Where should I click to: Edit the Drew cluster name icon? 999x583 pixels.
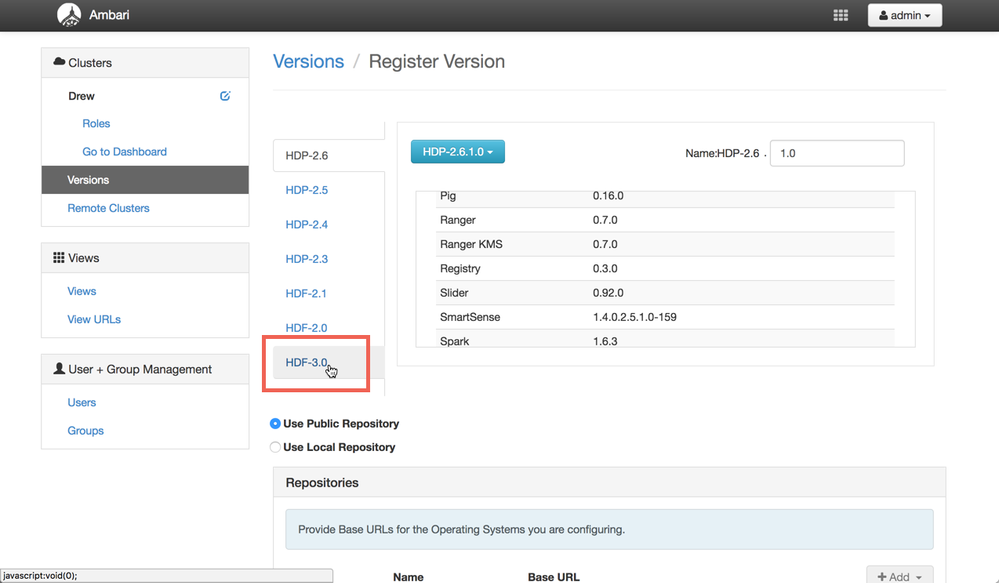tap(225, 96)
